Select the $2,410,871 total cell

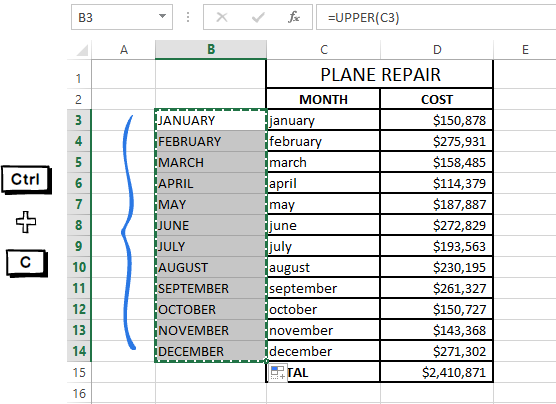[x=437, y=372]
